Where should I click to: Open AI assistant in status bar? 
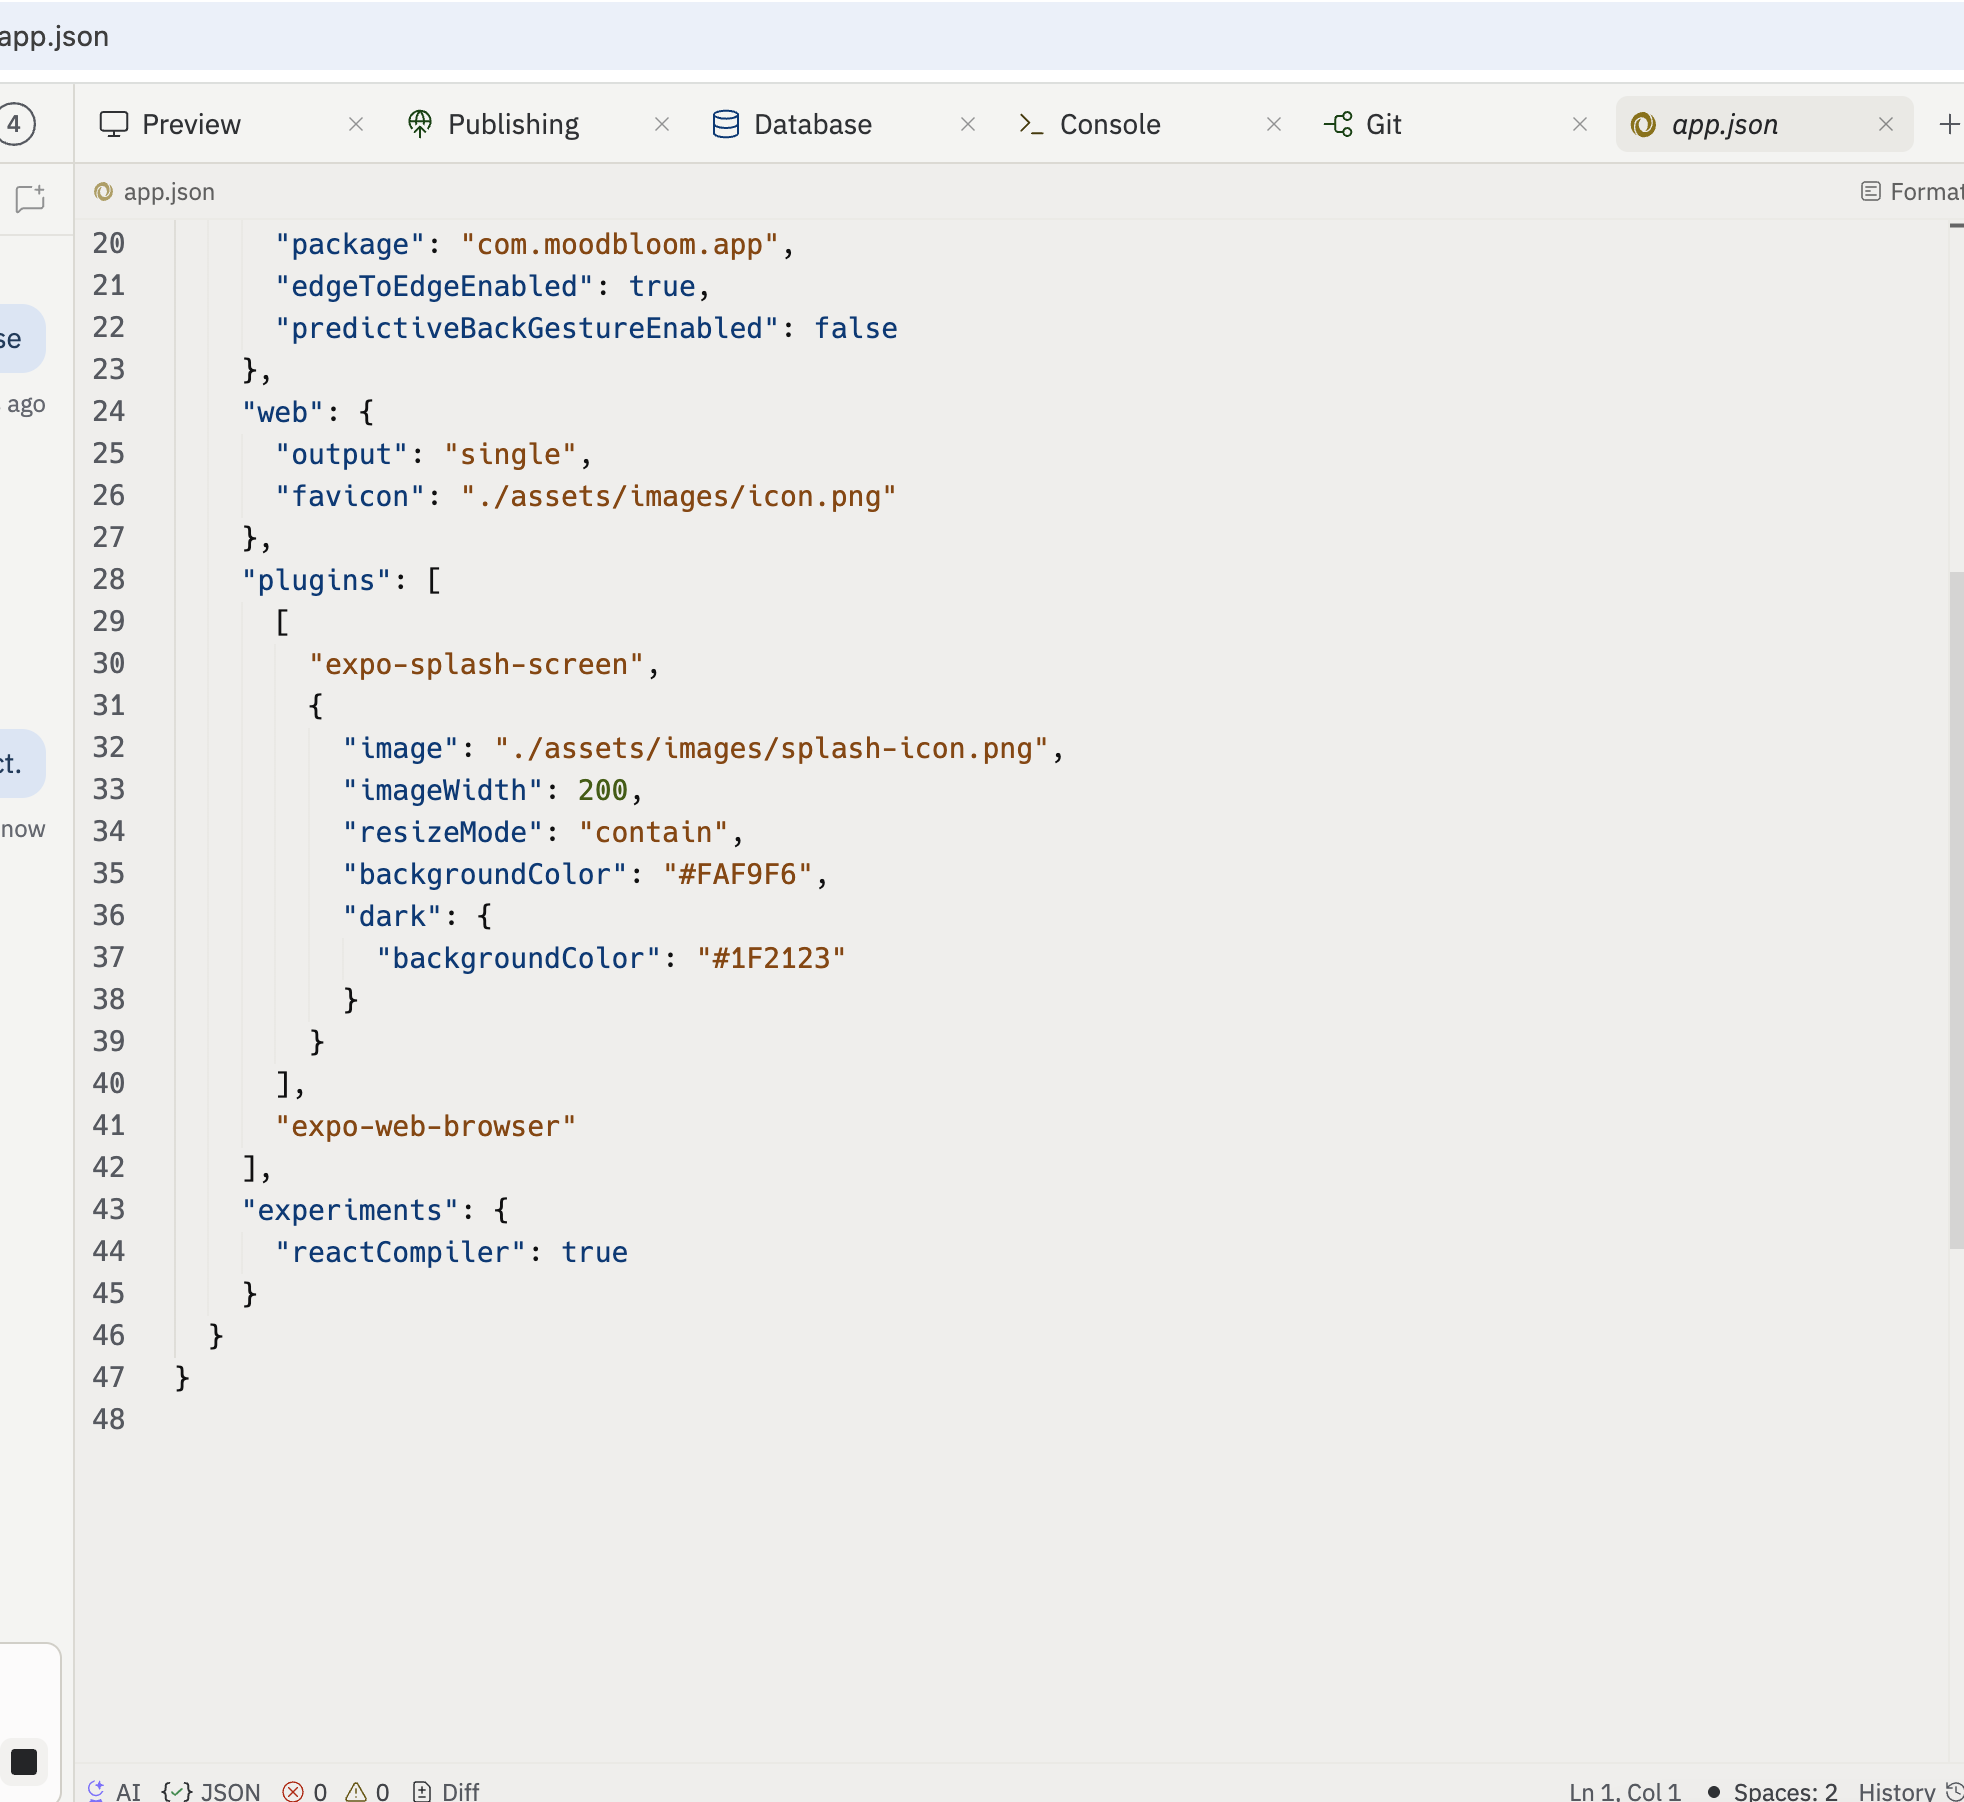(114, 1791)
